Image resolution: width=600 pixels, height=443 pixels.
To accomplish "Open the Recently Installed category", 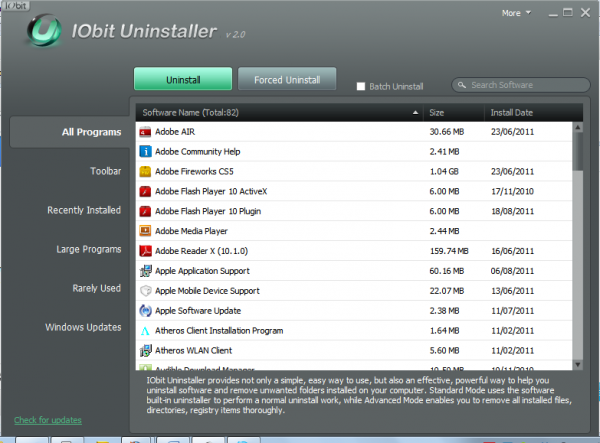I will coord(84,210).
